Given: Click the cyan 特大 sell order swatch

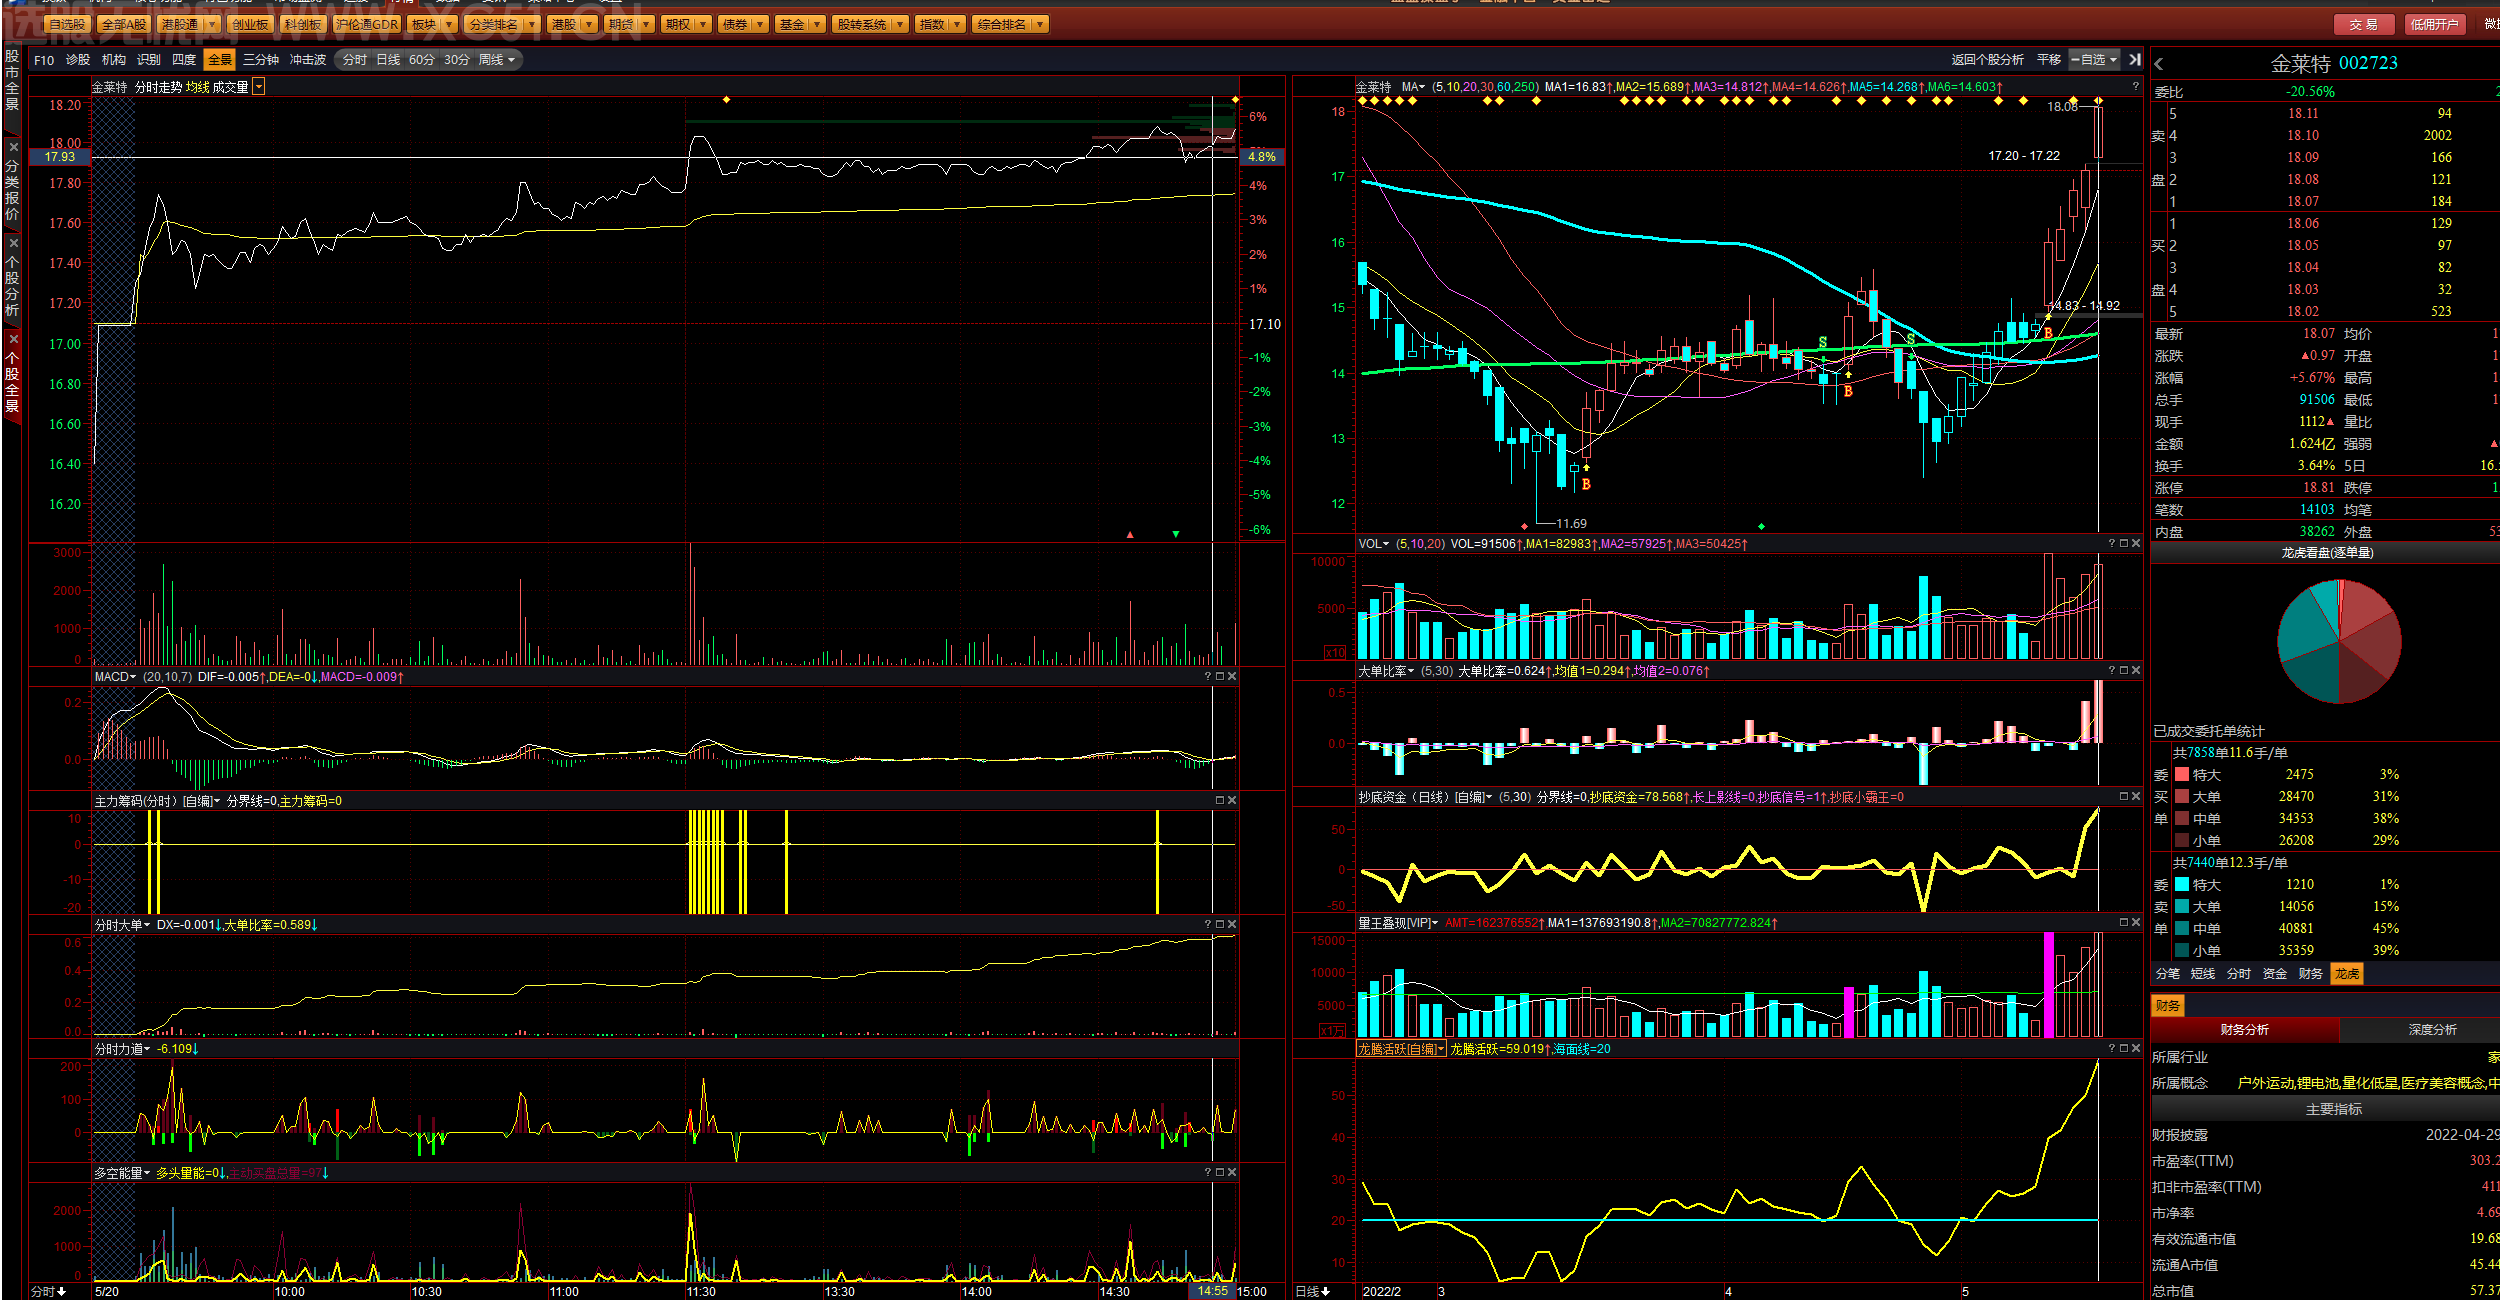Looking at the screenshot, I should pyautogui.click(x=2182, y=885).
